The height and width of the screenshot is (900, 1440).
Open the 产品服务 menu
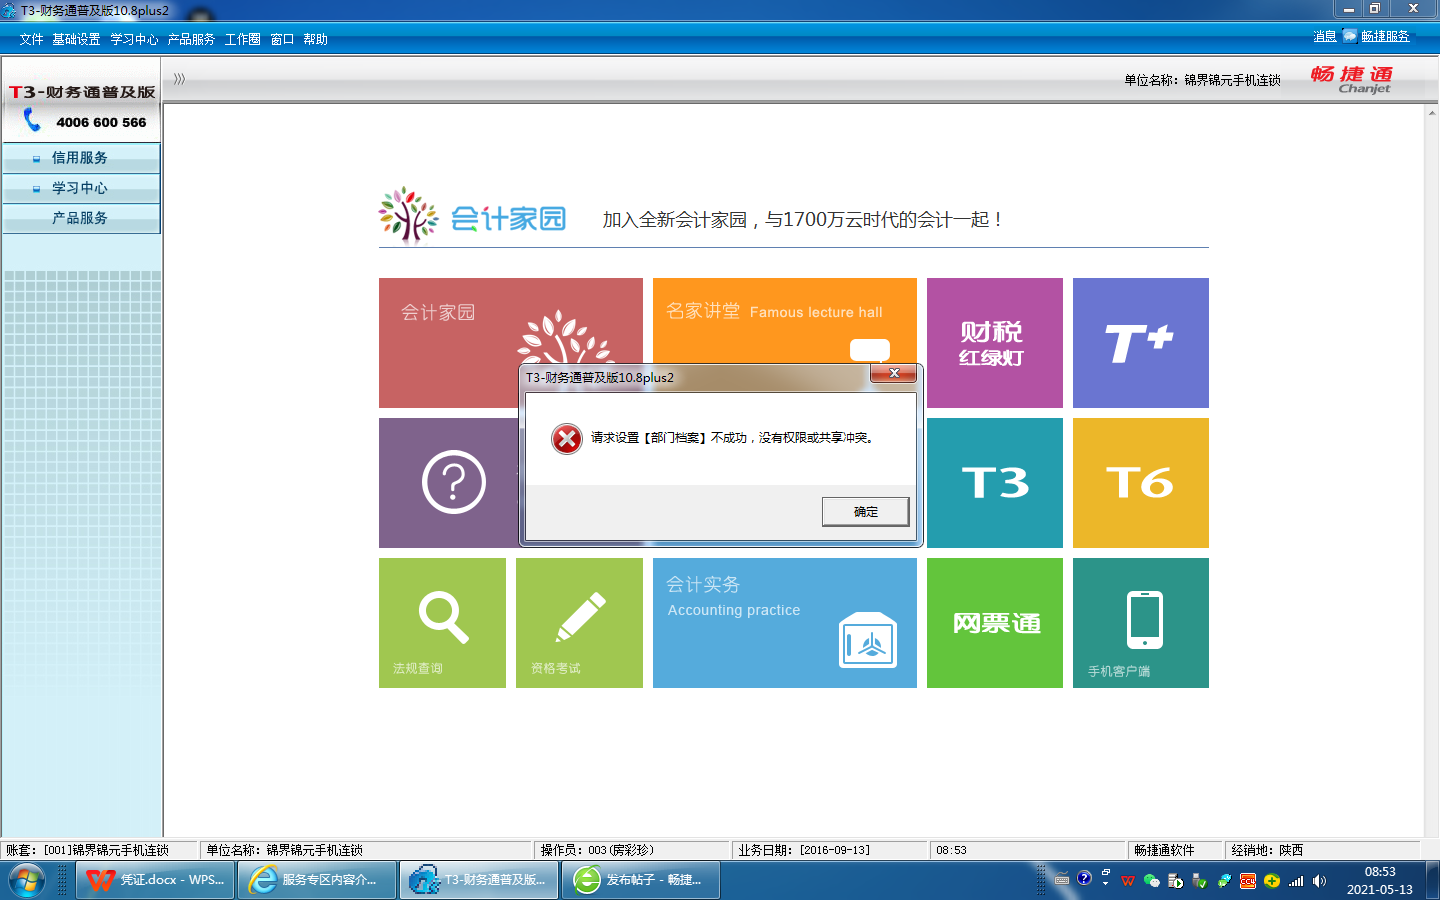pos(191,39)
